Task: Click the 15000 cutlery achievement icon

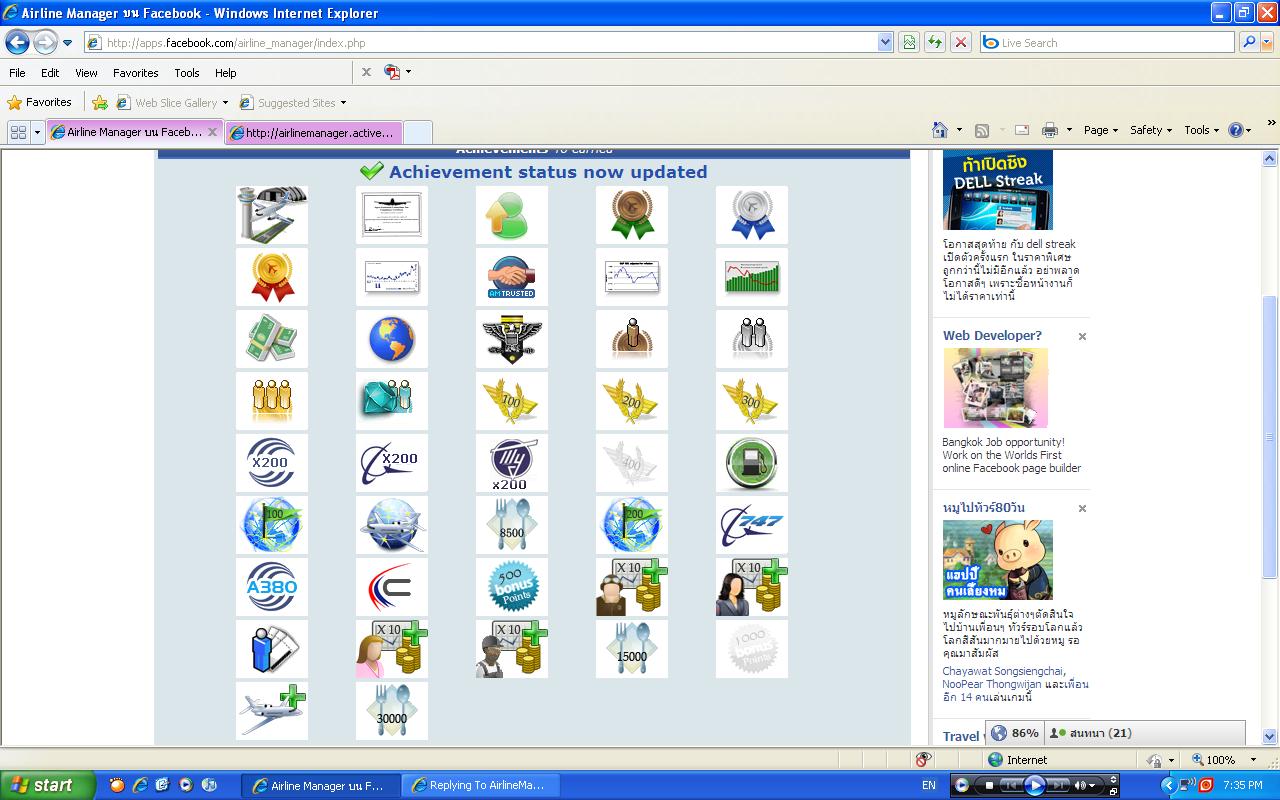Action: tap(632, 649)
